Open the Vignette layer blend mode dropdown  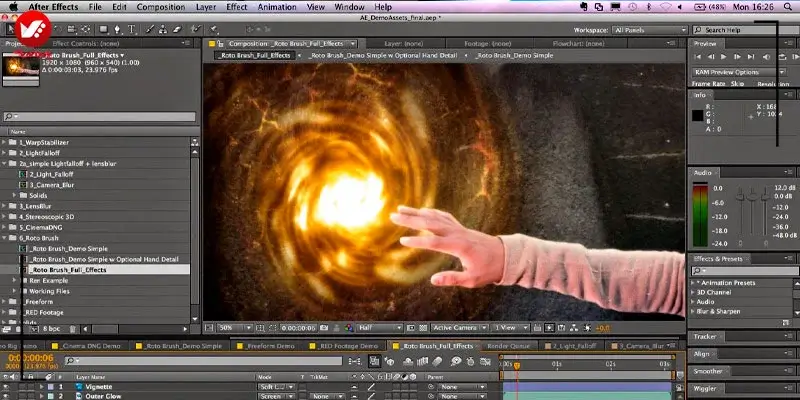[x=276, y=387]
